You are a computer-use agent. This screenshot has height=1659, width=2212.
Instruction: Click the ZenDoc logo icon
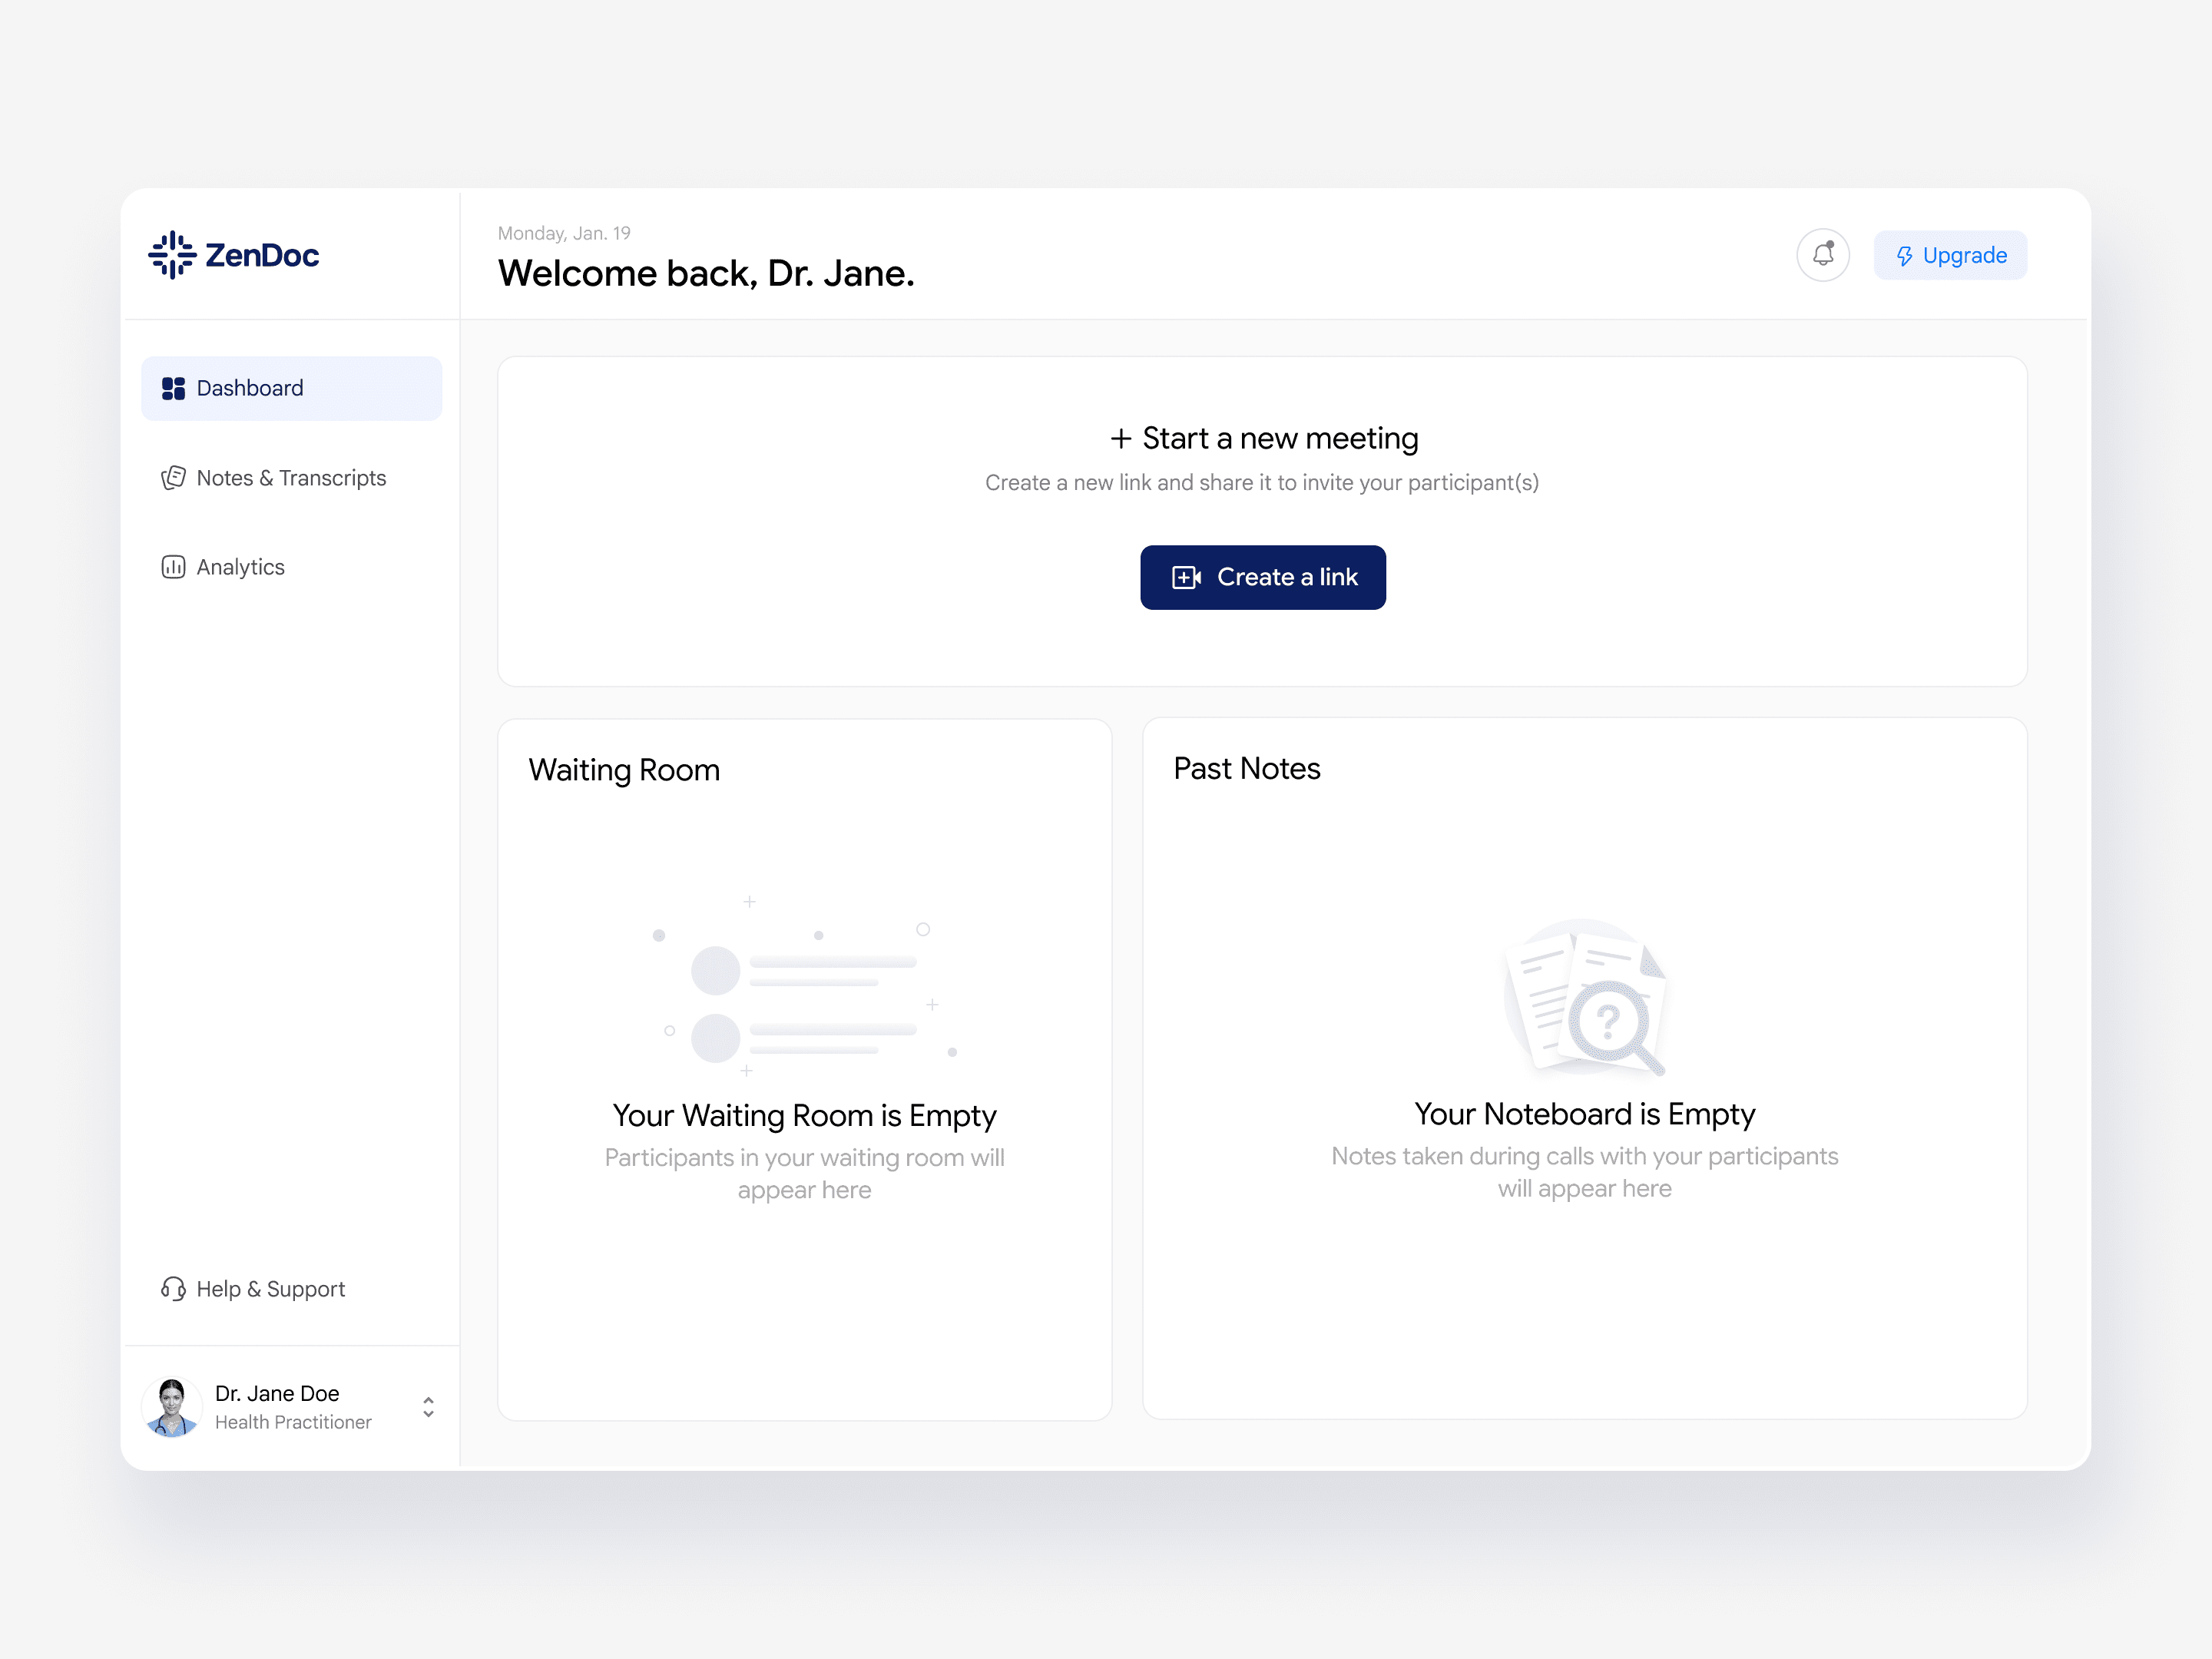tap(172, 255)
